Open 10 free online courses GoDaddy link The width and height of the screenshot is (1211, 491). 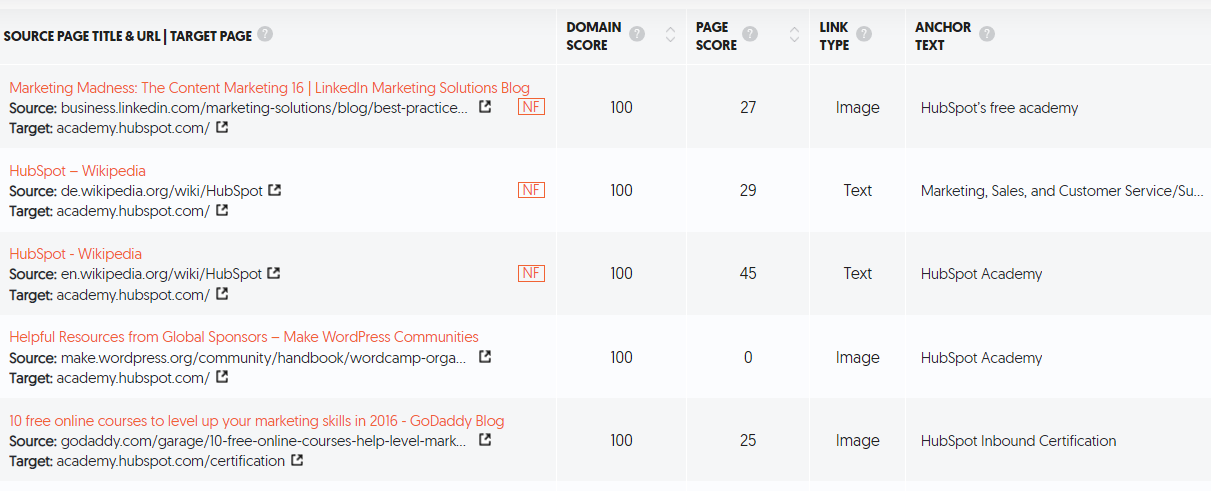pyautogui.click(x=257, y=421)
